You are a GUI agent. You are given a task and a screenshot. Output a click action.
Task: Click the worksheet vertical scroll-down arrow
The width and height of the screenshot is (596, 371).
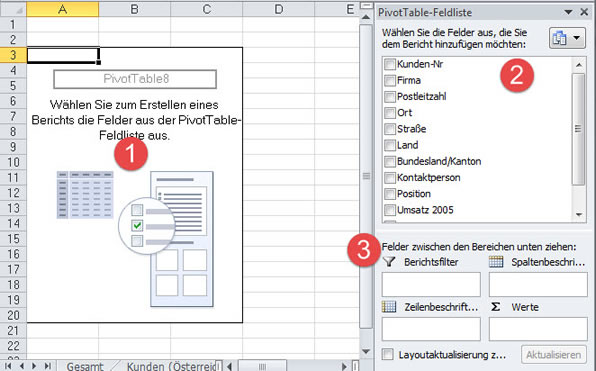tap(366, 352)
